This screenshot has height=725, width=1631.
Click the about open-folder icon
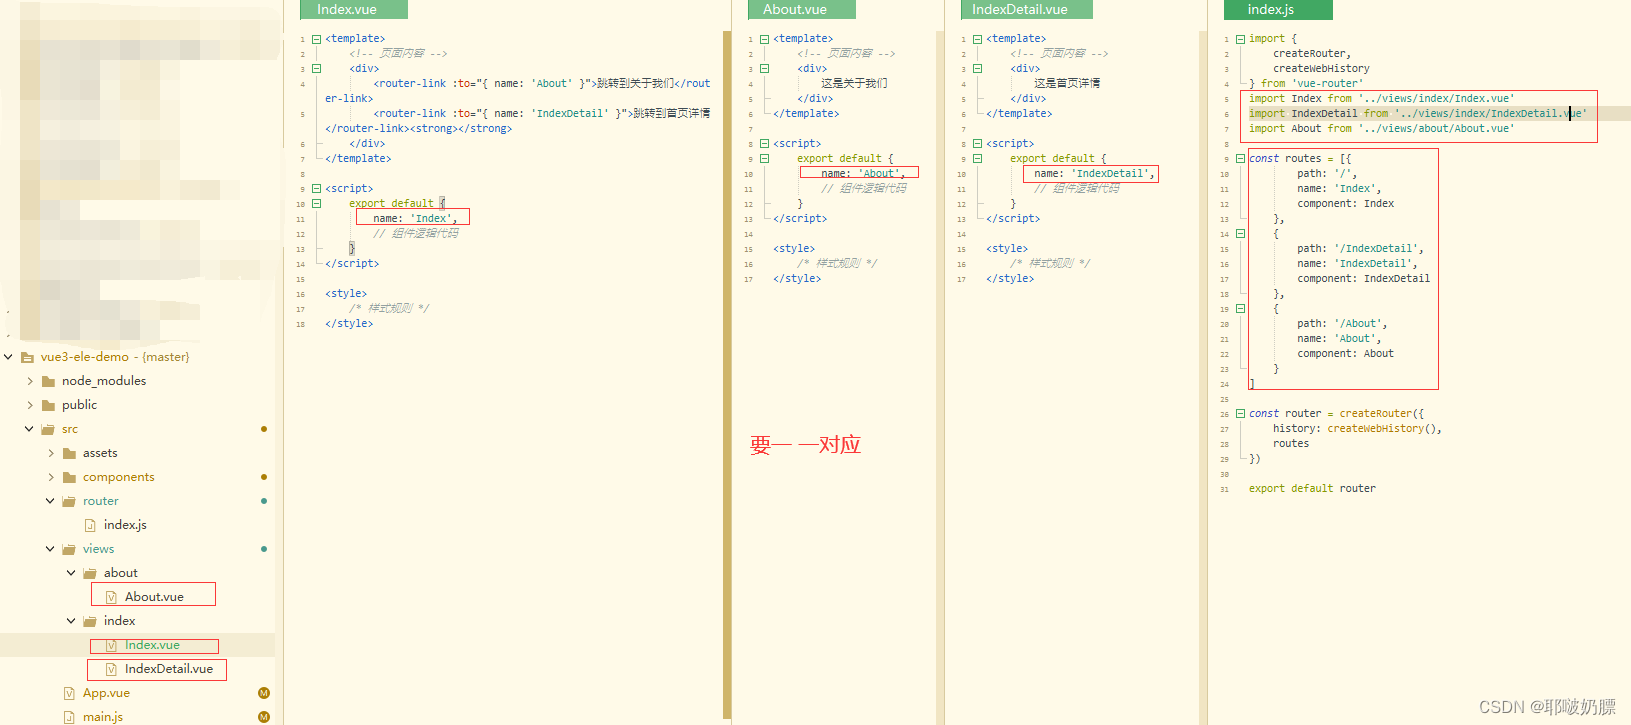[x=90, y=573]
